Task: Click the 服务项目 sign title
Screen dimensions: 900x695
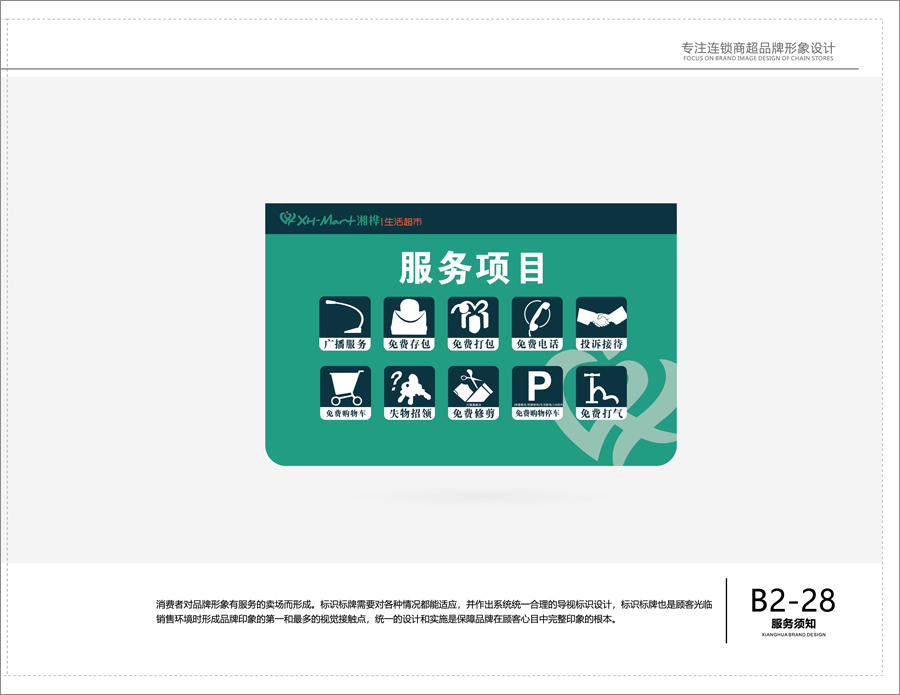Action: (472, 268)
